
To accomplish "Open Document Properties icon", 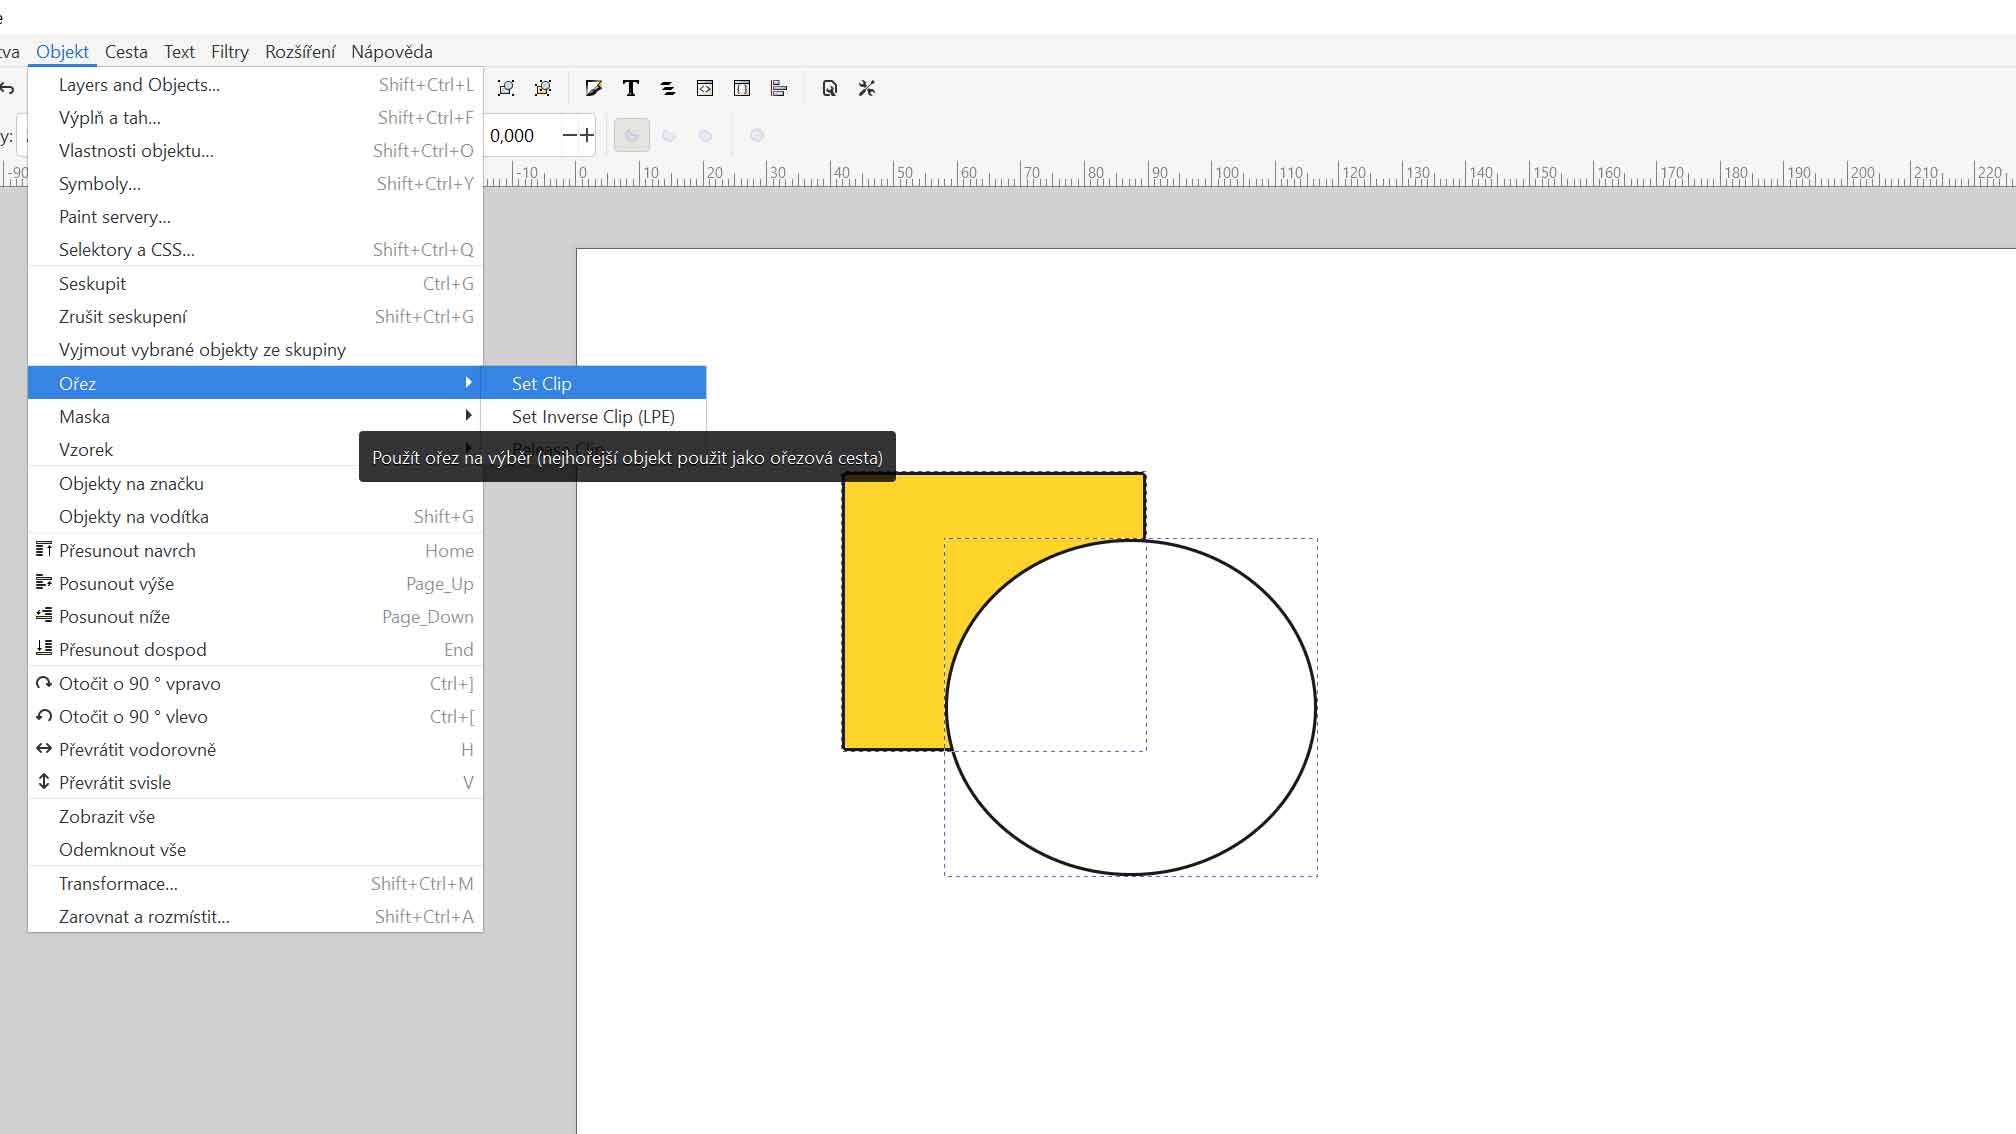I will 829,88.
